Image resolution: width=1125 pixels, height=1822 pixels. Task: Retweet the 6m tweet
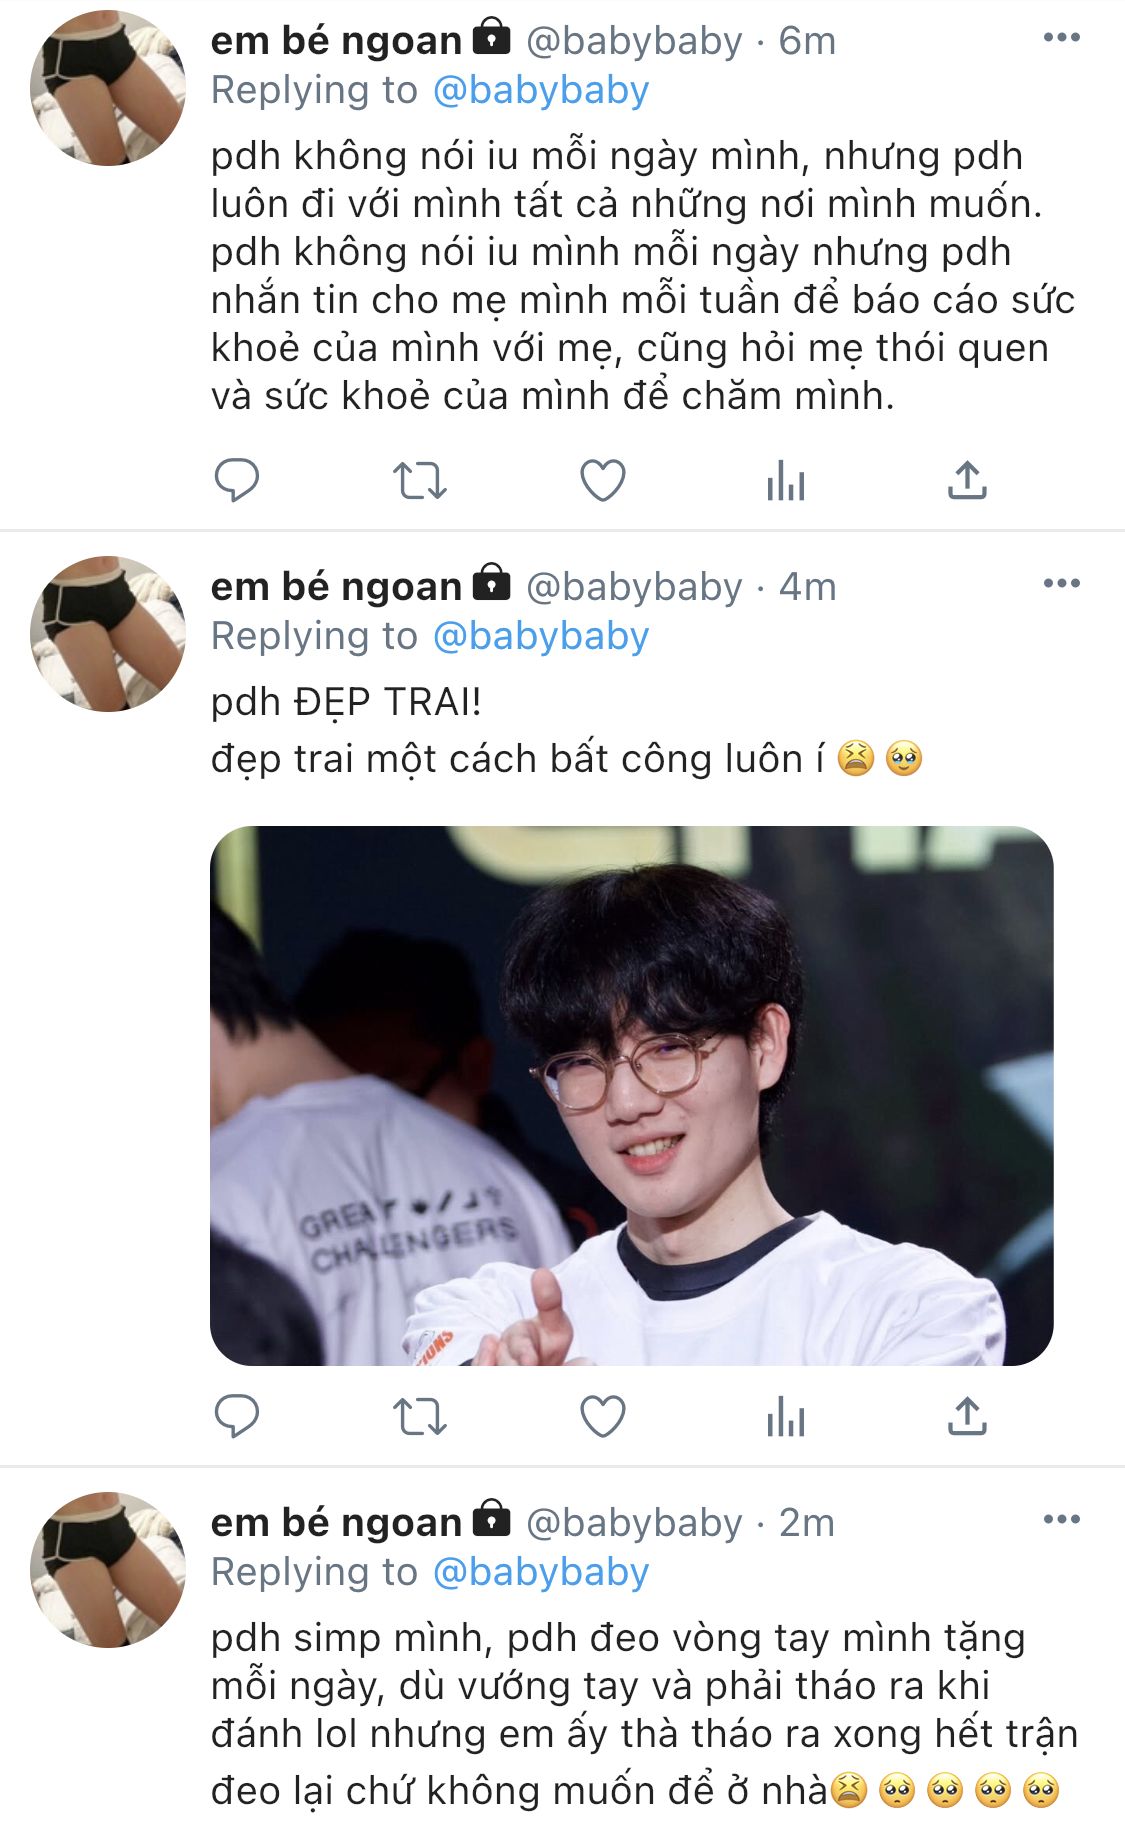pos(419,481)
